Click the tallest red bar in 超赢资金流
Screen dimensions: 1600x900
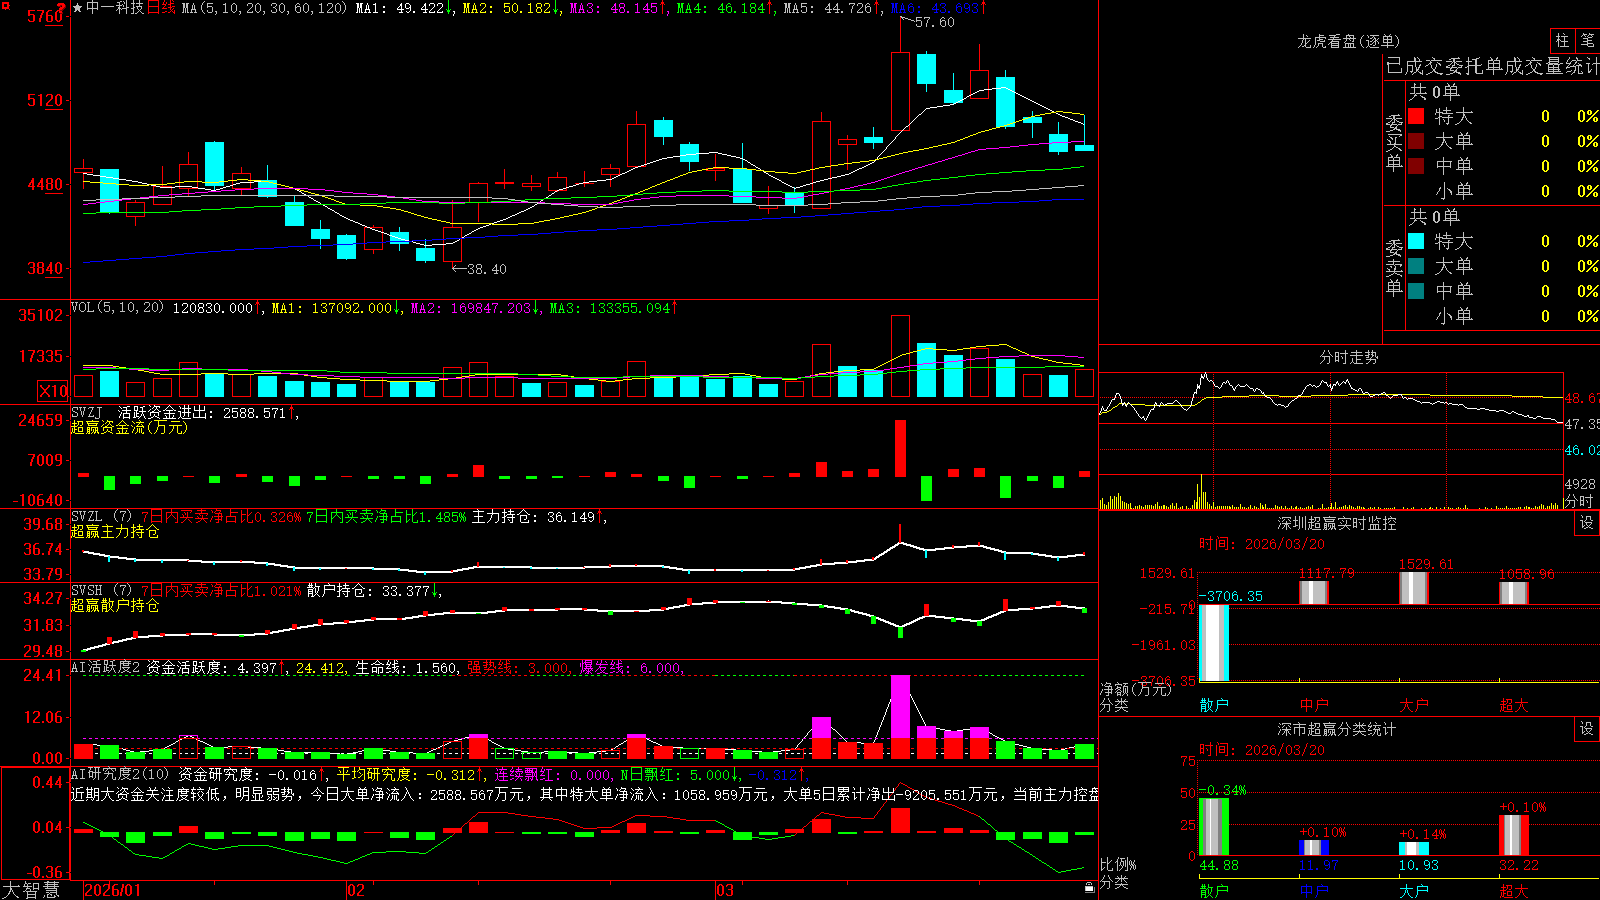pyautogui.click(x=900, y=448)
